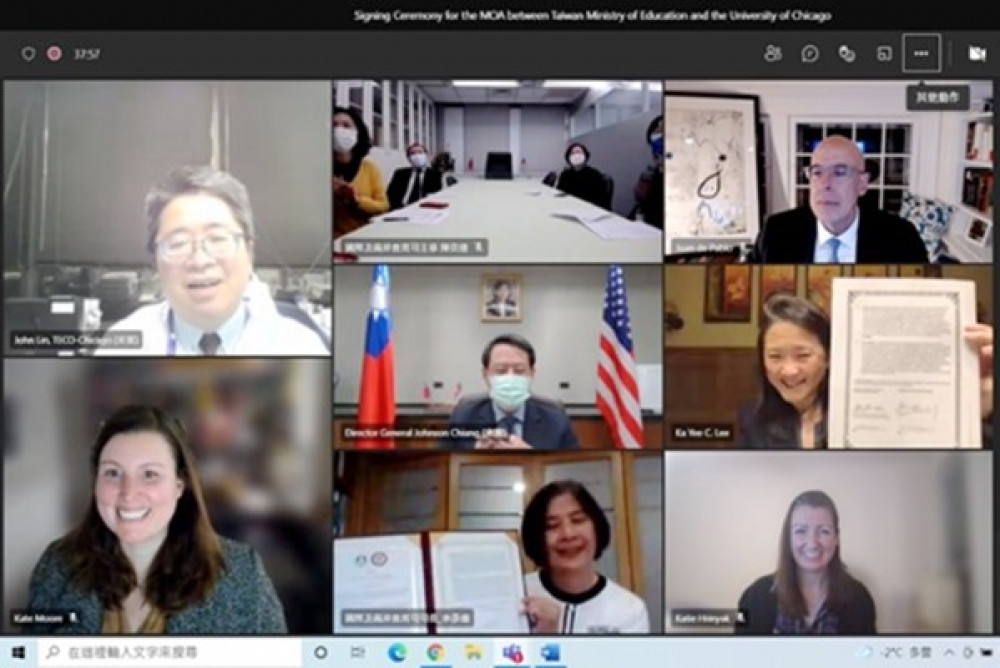This screenshot has width=1000, height=668.
Task: Click the shield security icon
Action: click(28, 54)
